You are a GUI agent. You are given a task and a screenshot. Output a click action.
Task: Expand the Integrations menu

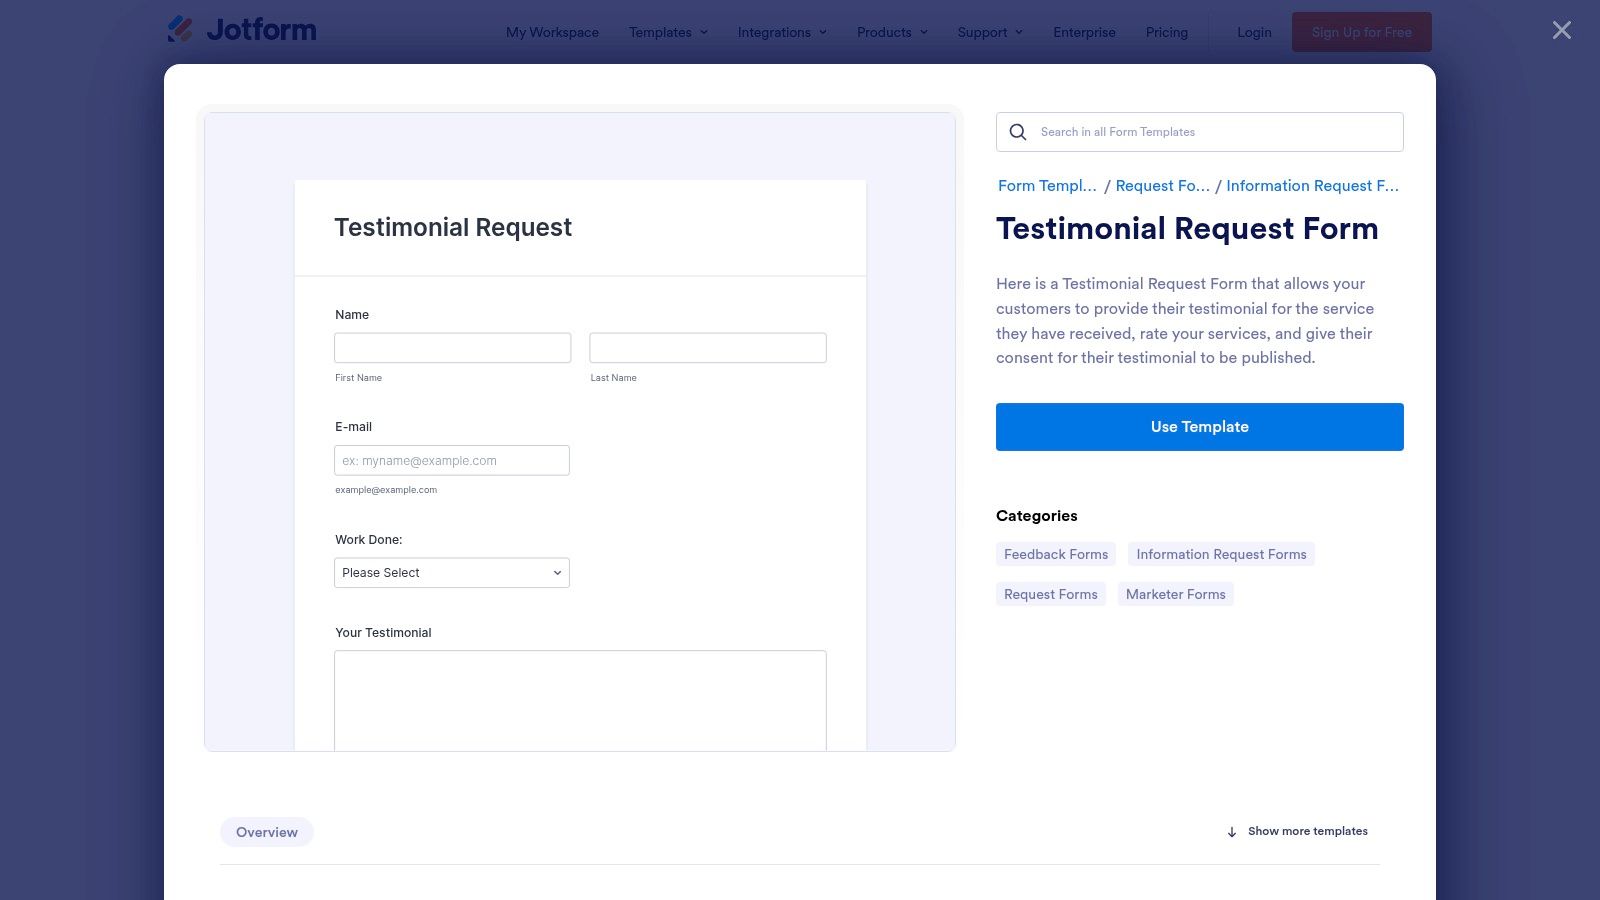pos(782,32)
